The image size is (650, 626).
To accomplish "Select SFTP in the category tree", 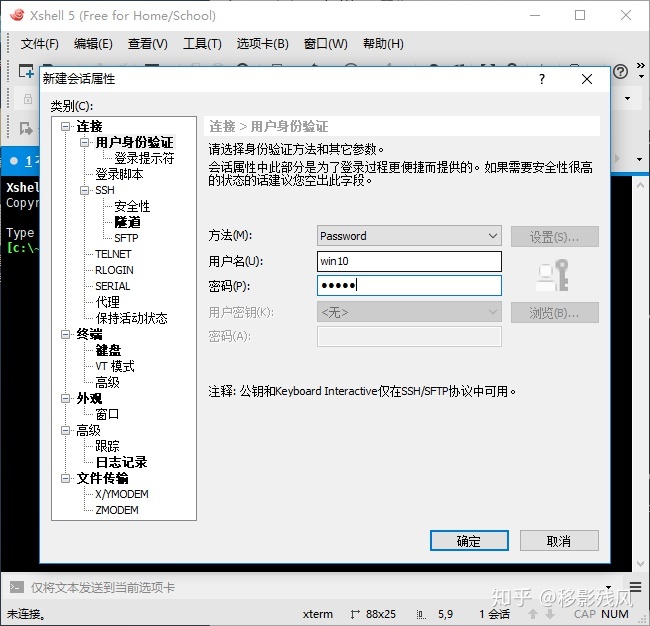I will pyautogui.click(x=126, y=238).
